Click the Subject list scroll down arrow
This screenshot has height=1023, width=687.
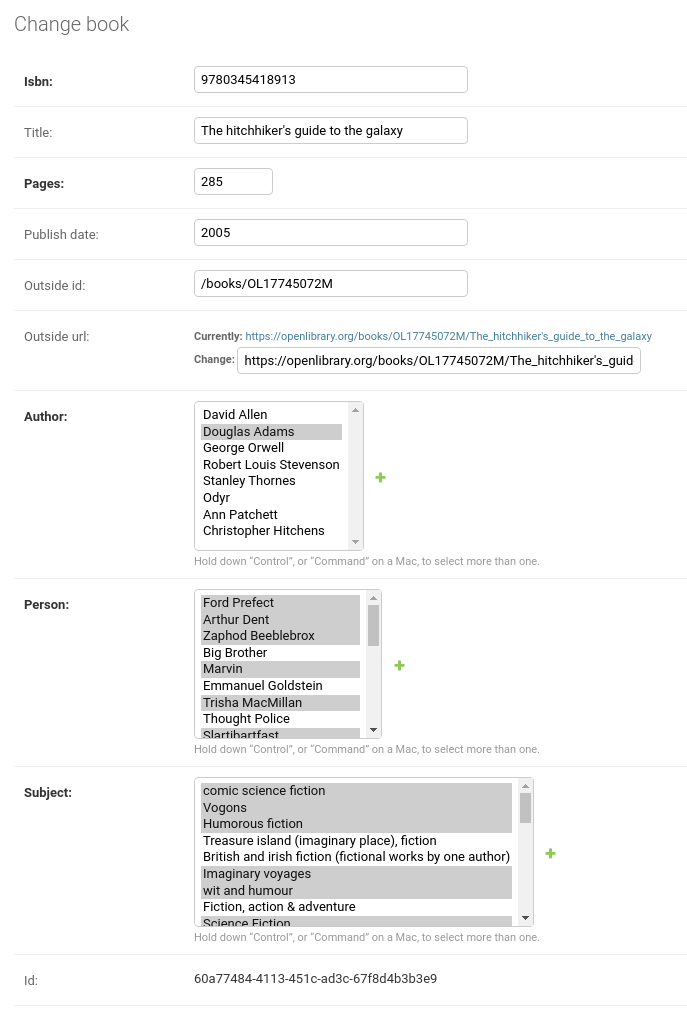click(x=525, y=918)
